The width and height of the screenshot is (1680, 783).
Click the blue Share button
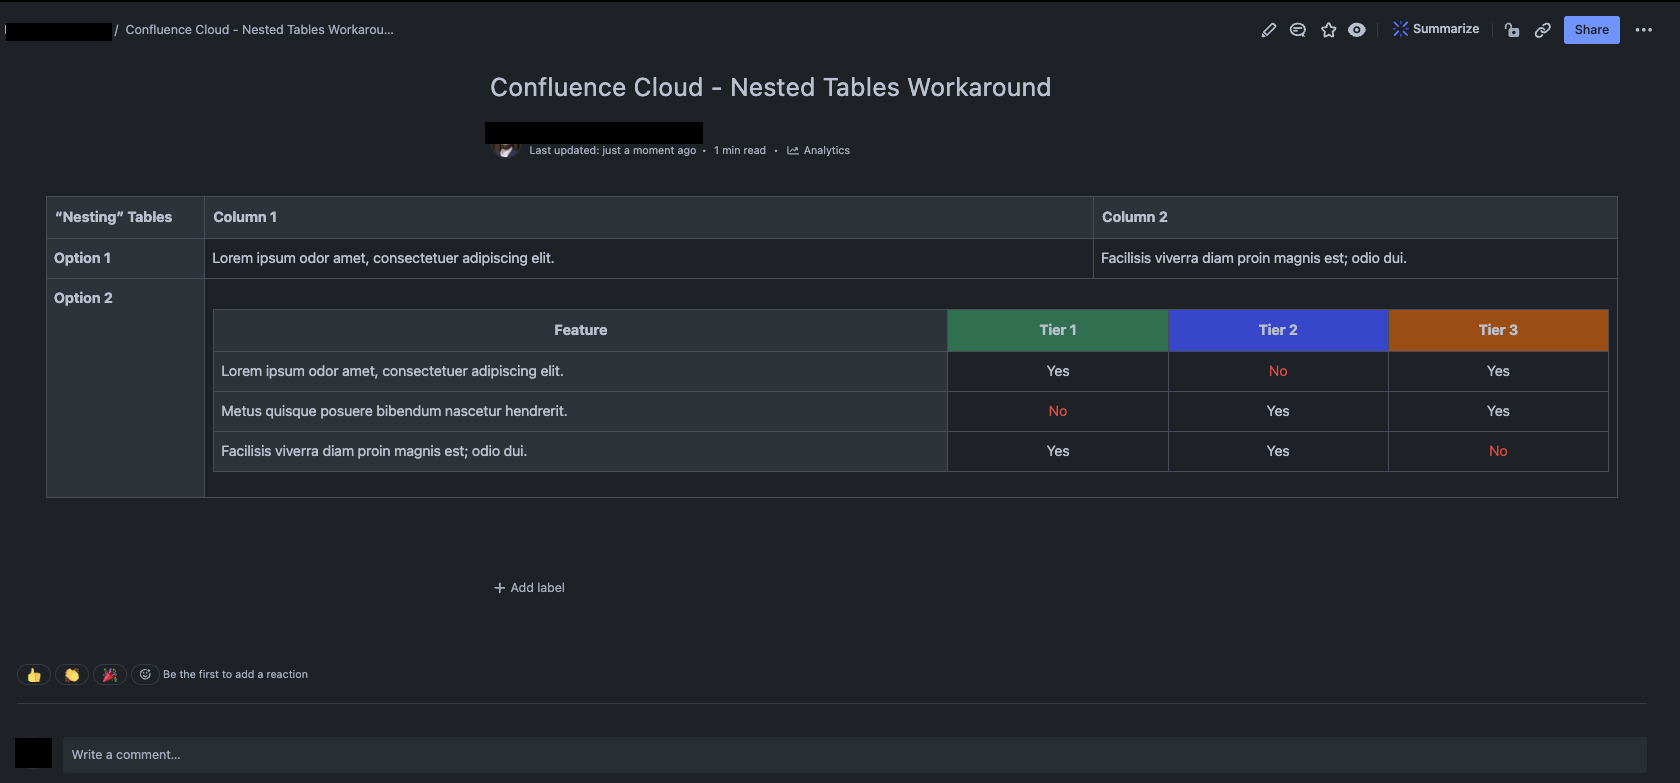[1591, 30]
